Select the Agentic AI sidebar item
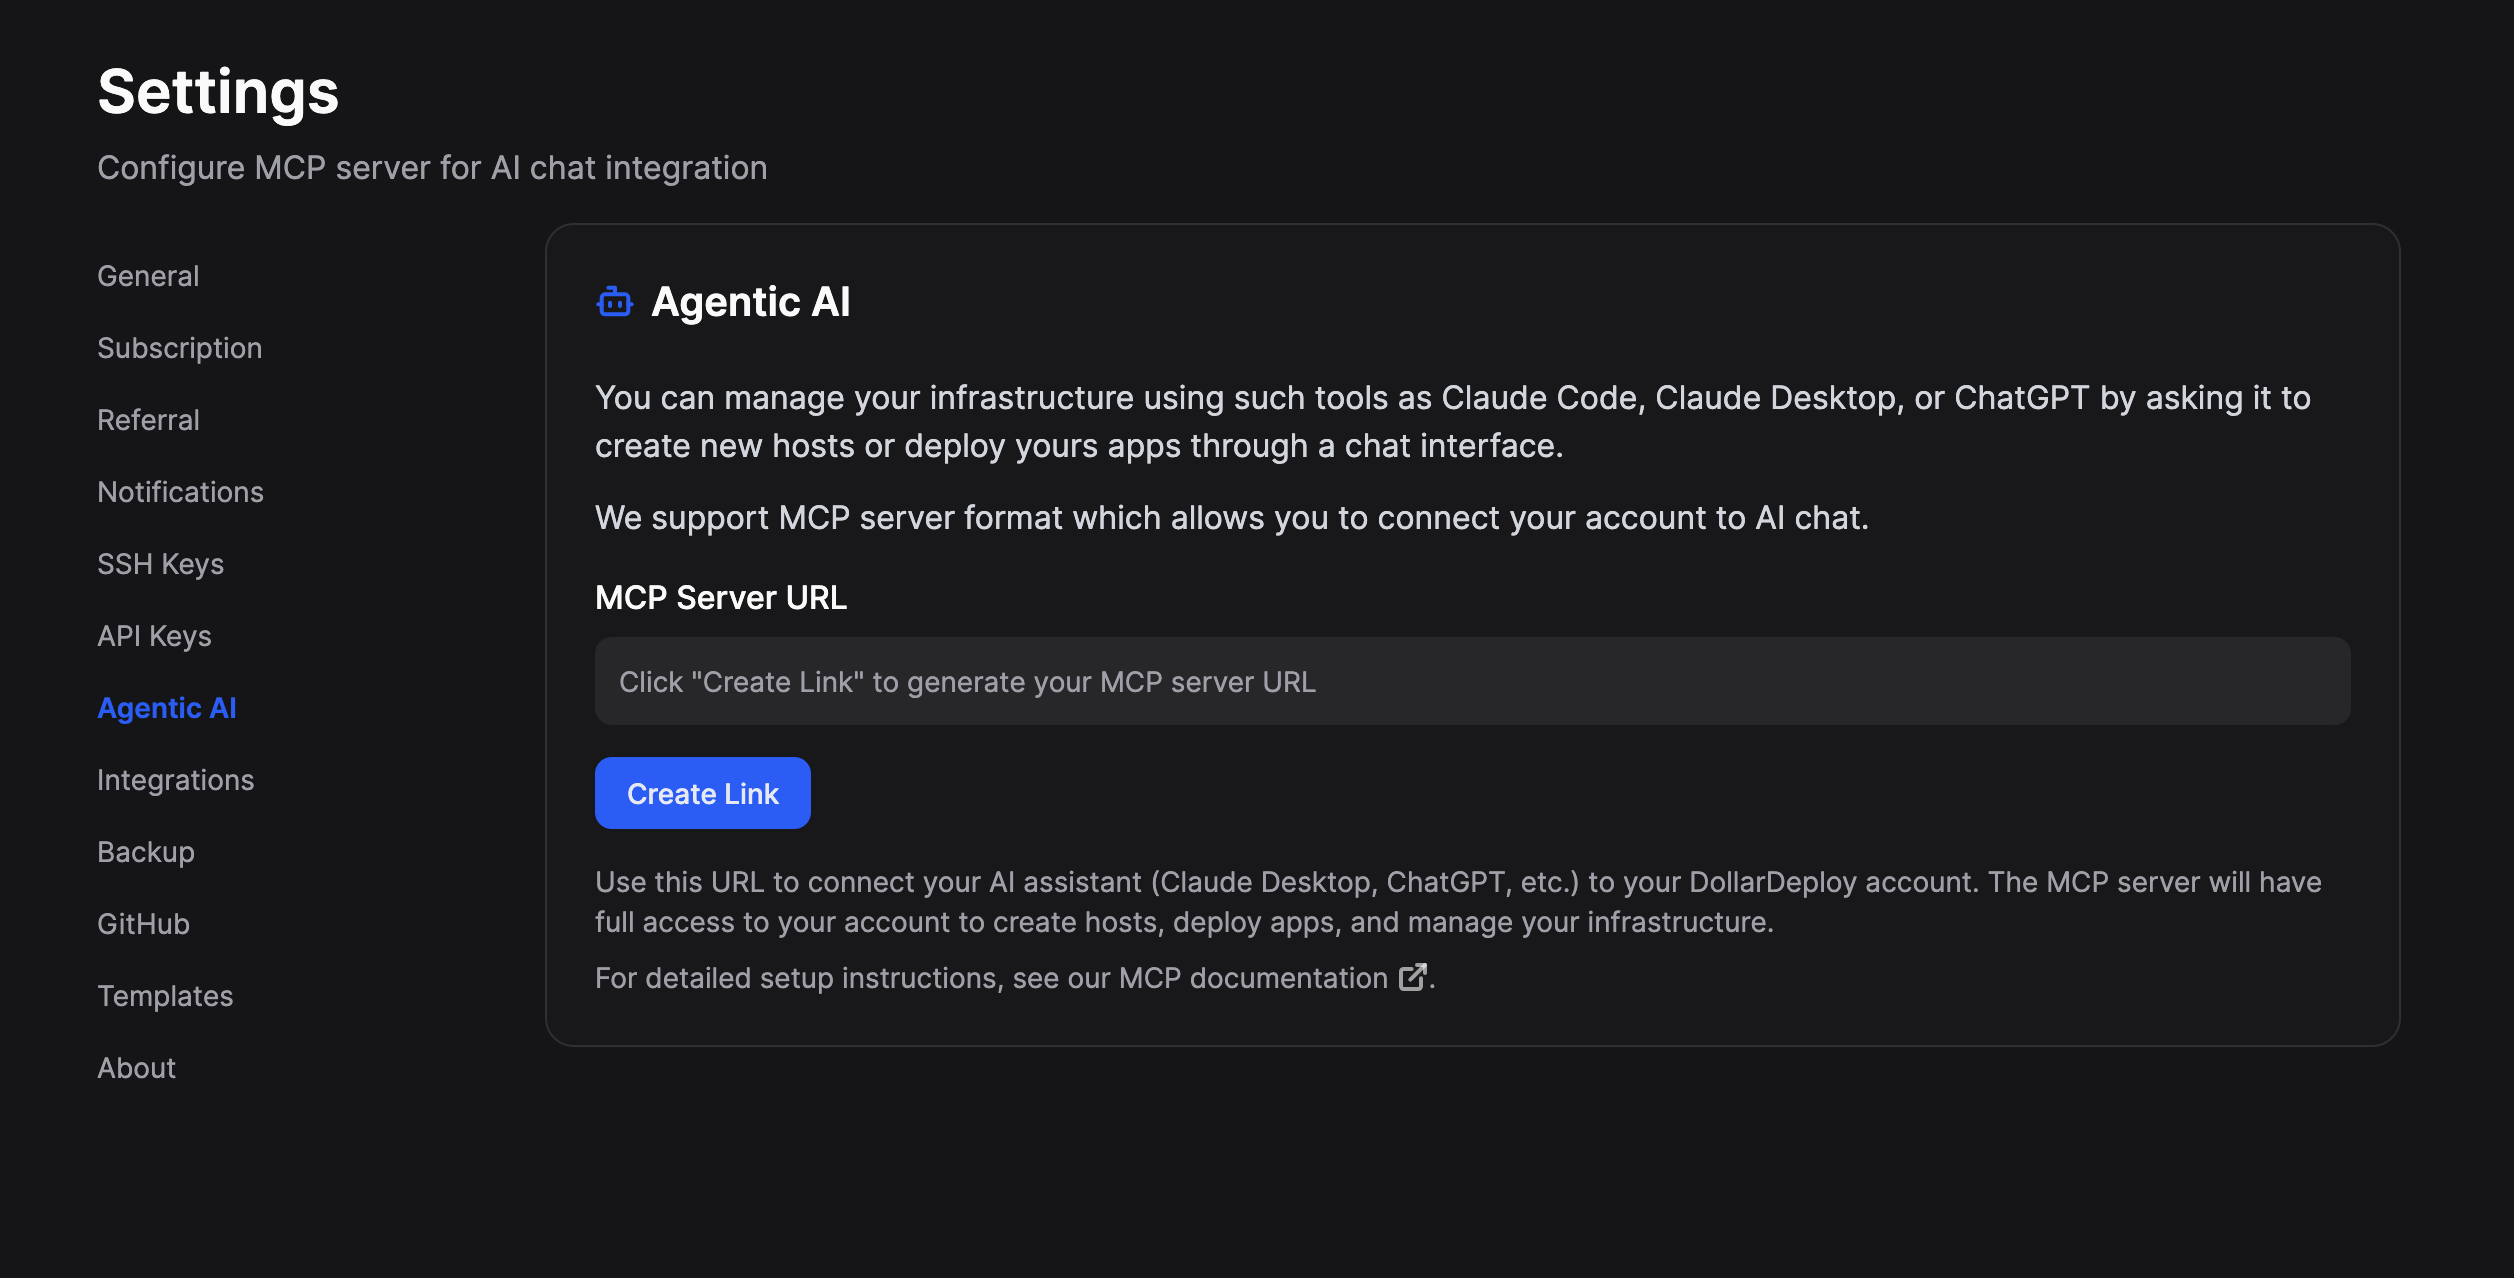This screenshot has height=1278, width=2514. point(166,708)
